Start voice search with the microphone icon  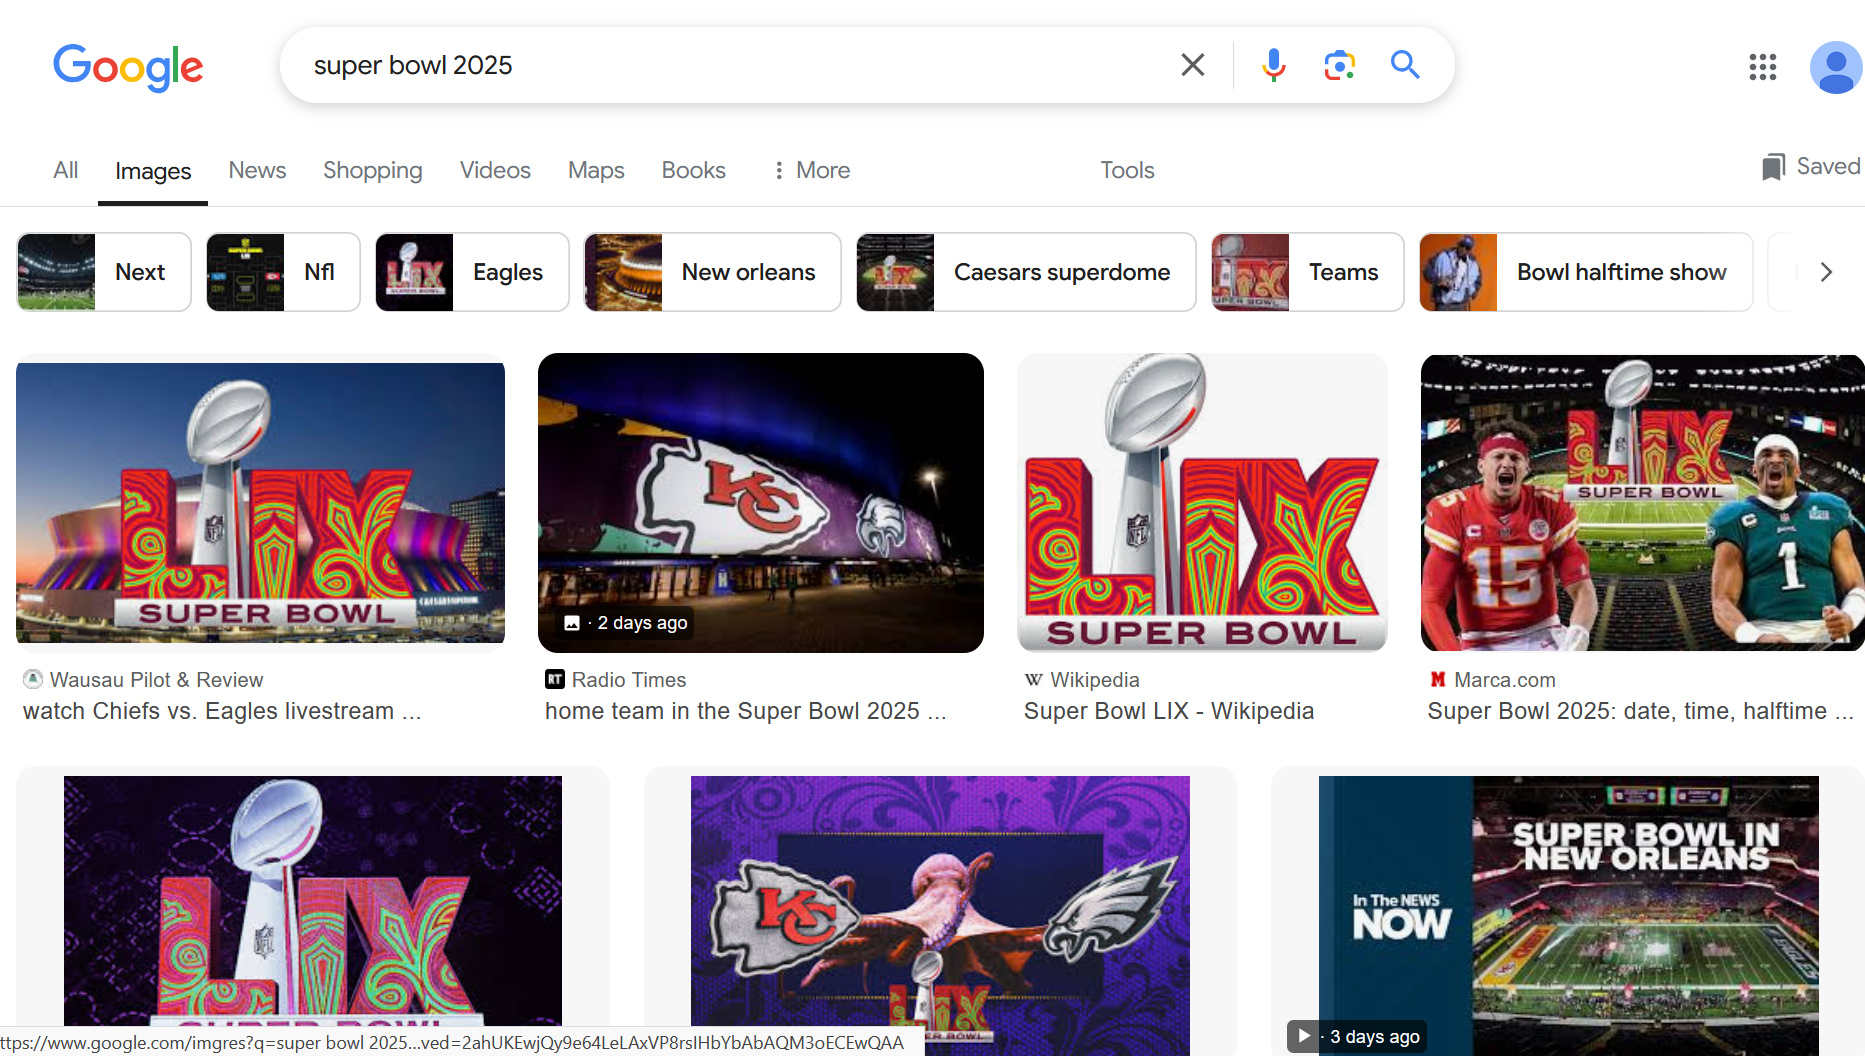pyautogui.click(x=1273, y=65)
